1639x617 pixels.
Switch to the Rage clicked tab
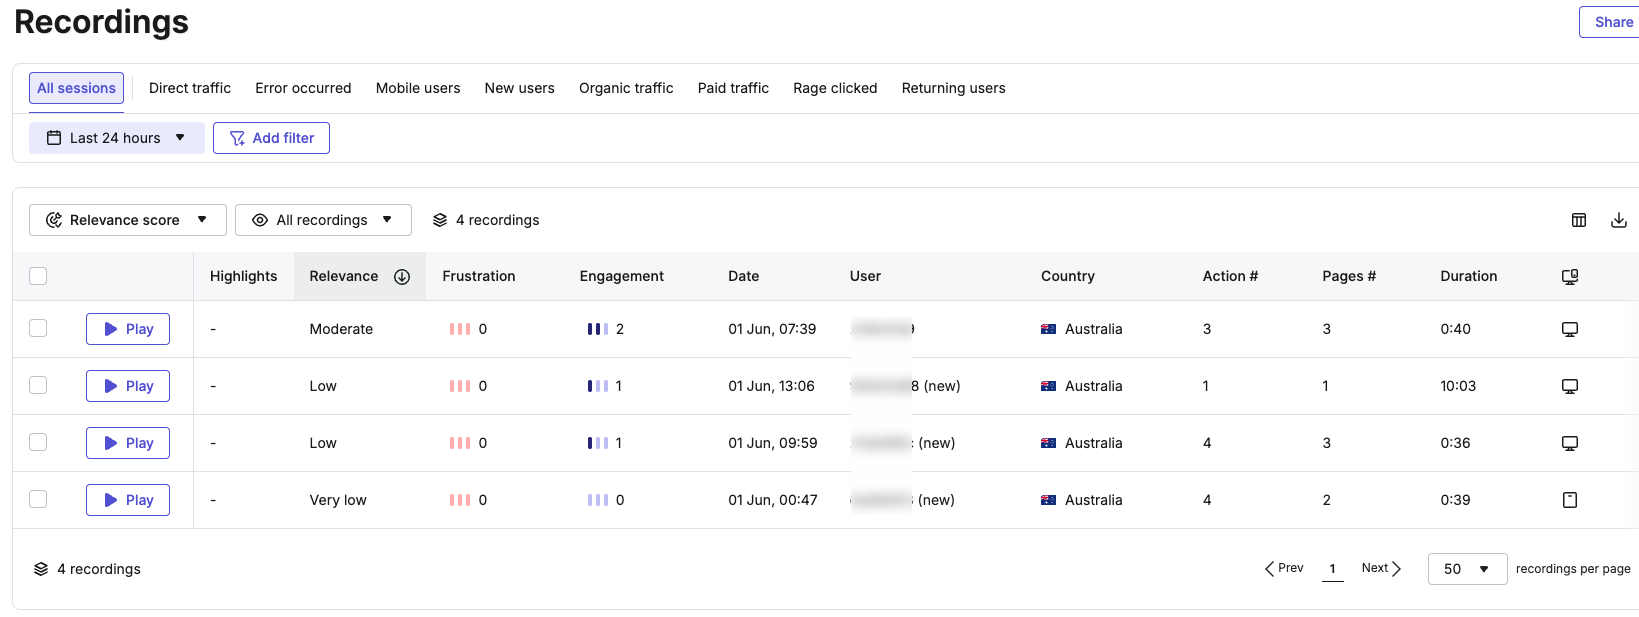pyautogui.click(x=835, y=88)
